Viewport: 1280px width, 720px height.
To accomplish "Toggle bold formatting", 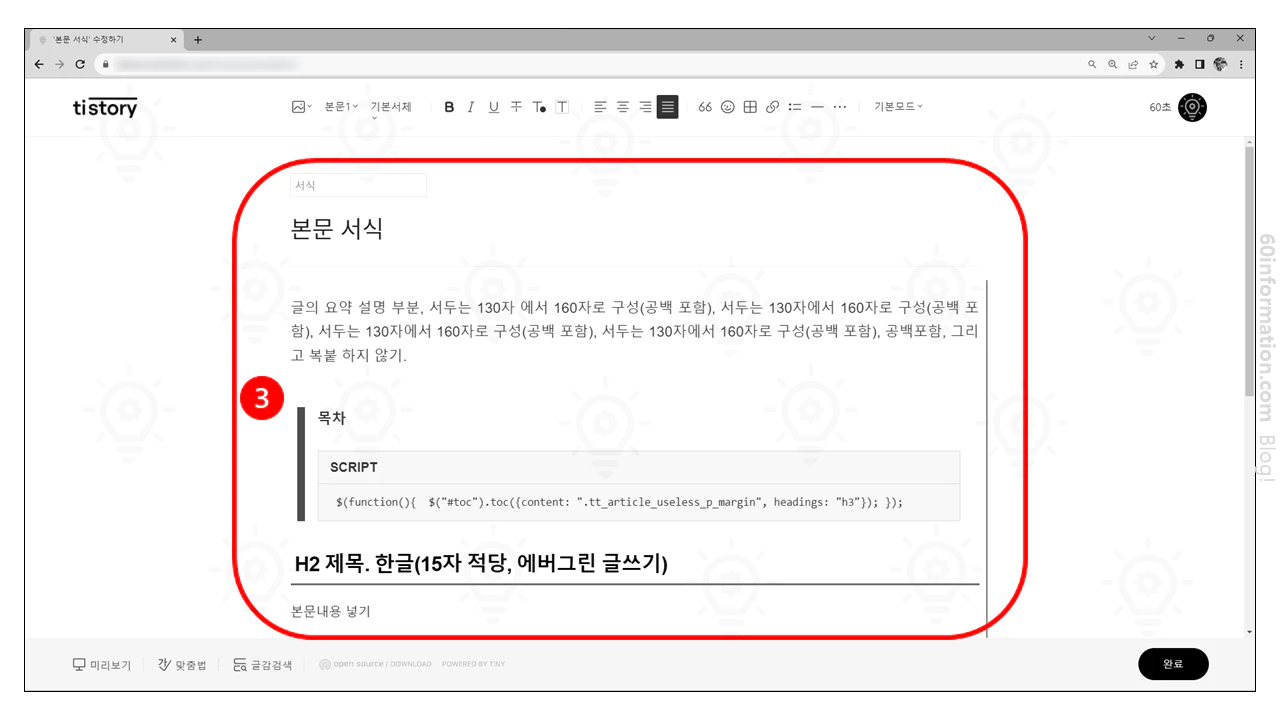I will (x=449, y=107).
